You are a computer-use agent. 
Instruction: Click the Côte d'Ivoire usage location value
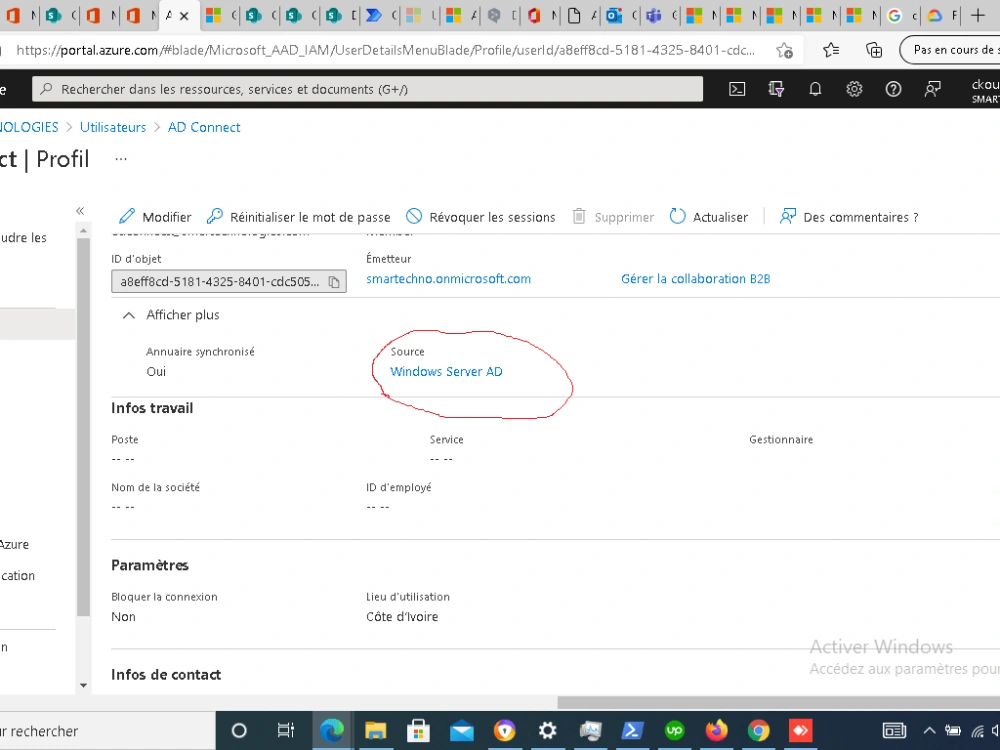(x=402, y=617)
